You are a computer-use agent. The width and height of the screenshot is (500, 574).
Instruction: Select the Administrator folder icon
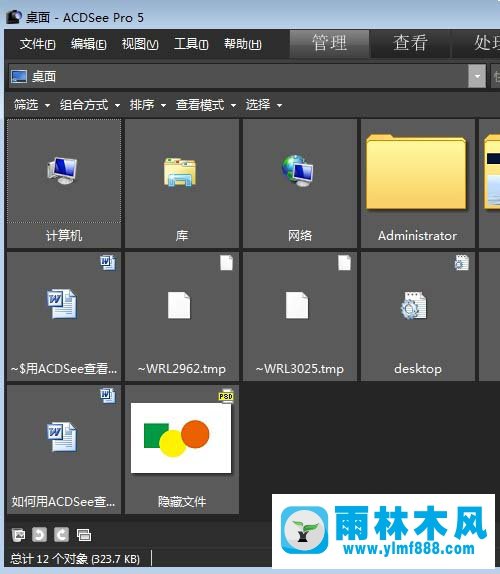click(x=417, y=172)
